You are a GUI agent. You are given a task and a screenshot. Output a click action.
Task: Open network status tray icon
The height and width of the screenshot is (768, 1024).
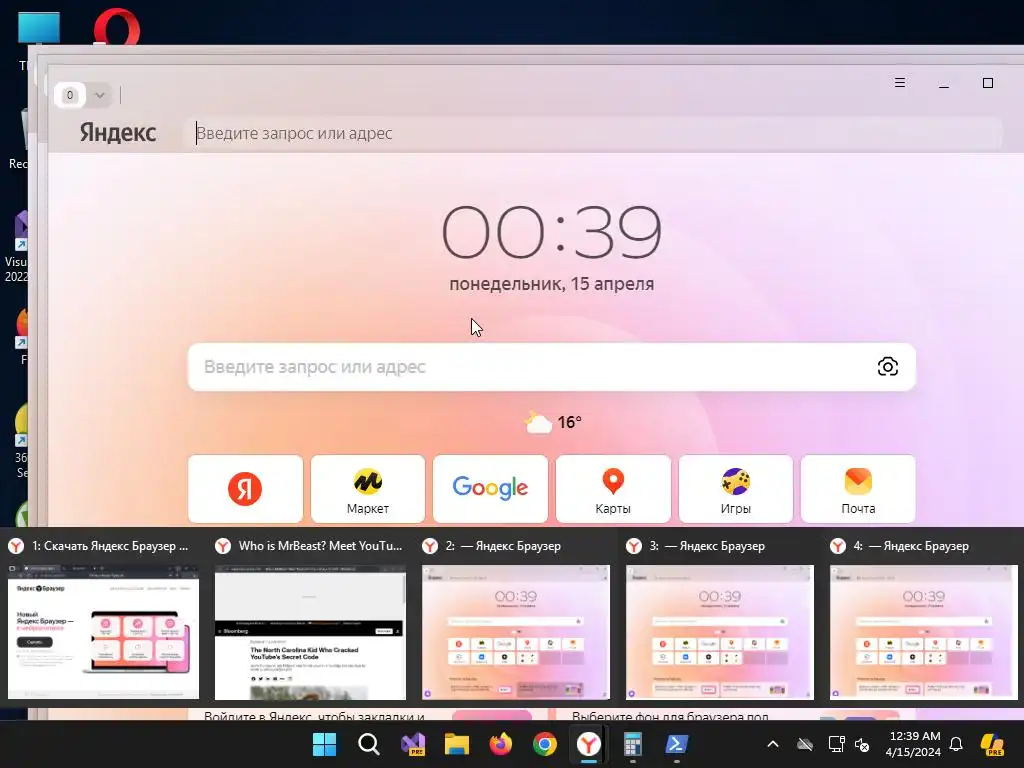(836, 744)
